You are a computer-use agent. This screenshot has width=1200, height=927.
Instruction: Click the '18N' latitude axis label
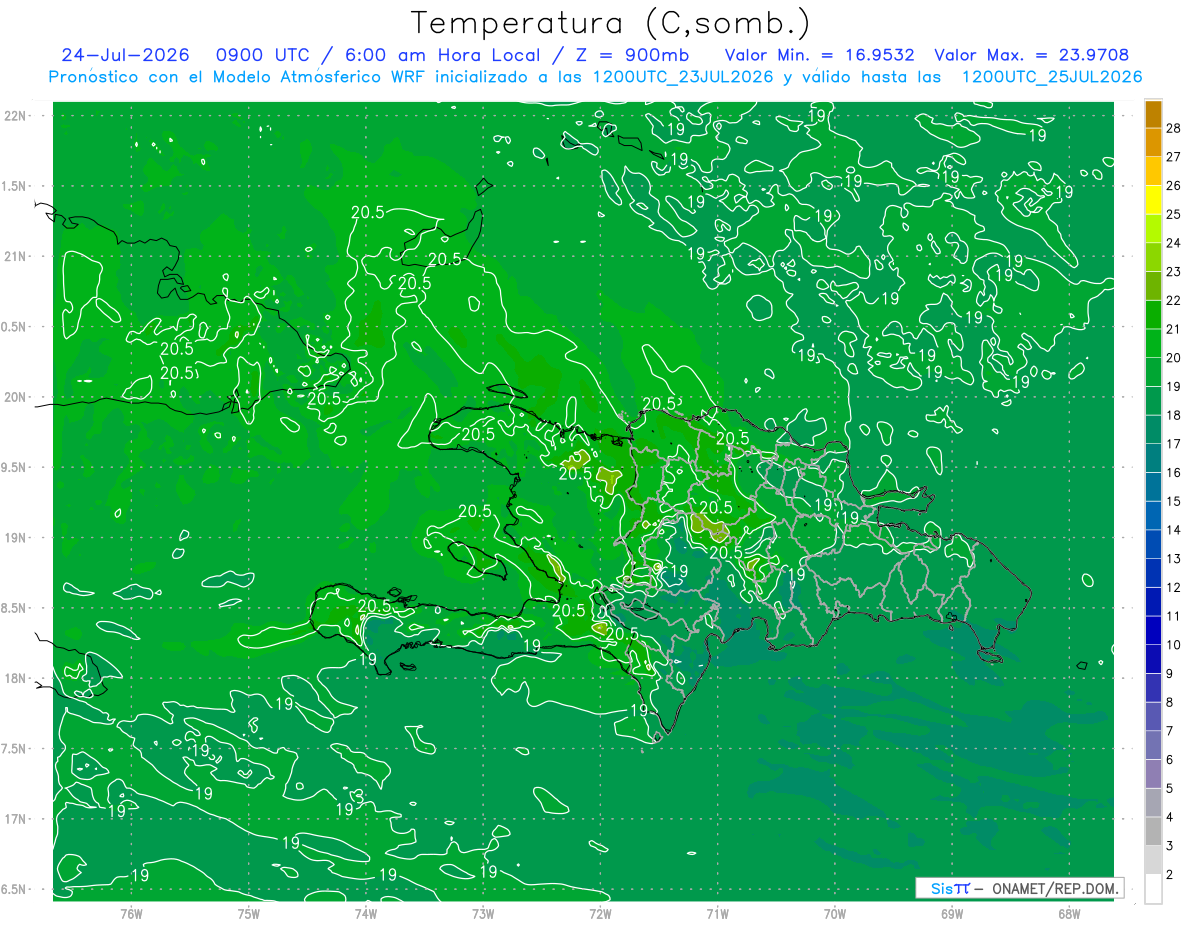point(15,679)
